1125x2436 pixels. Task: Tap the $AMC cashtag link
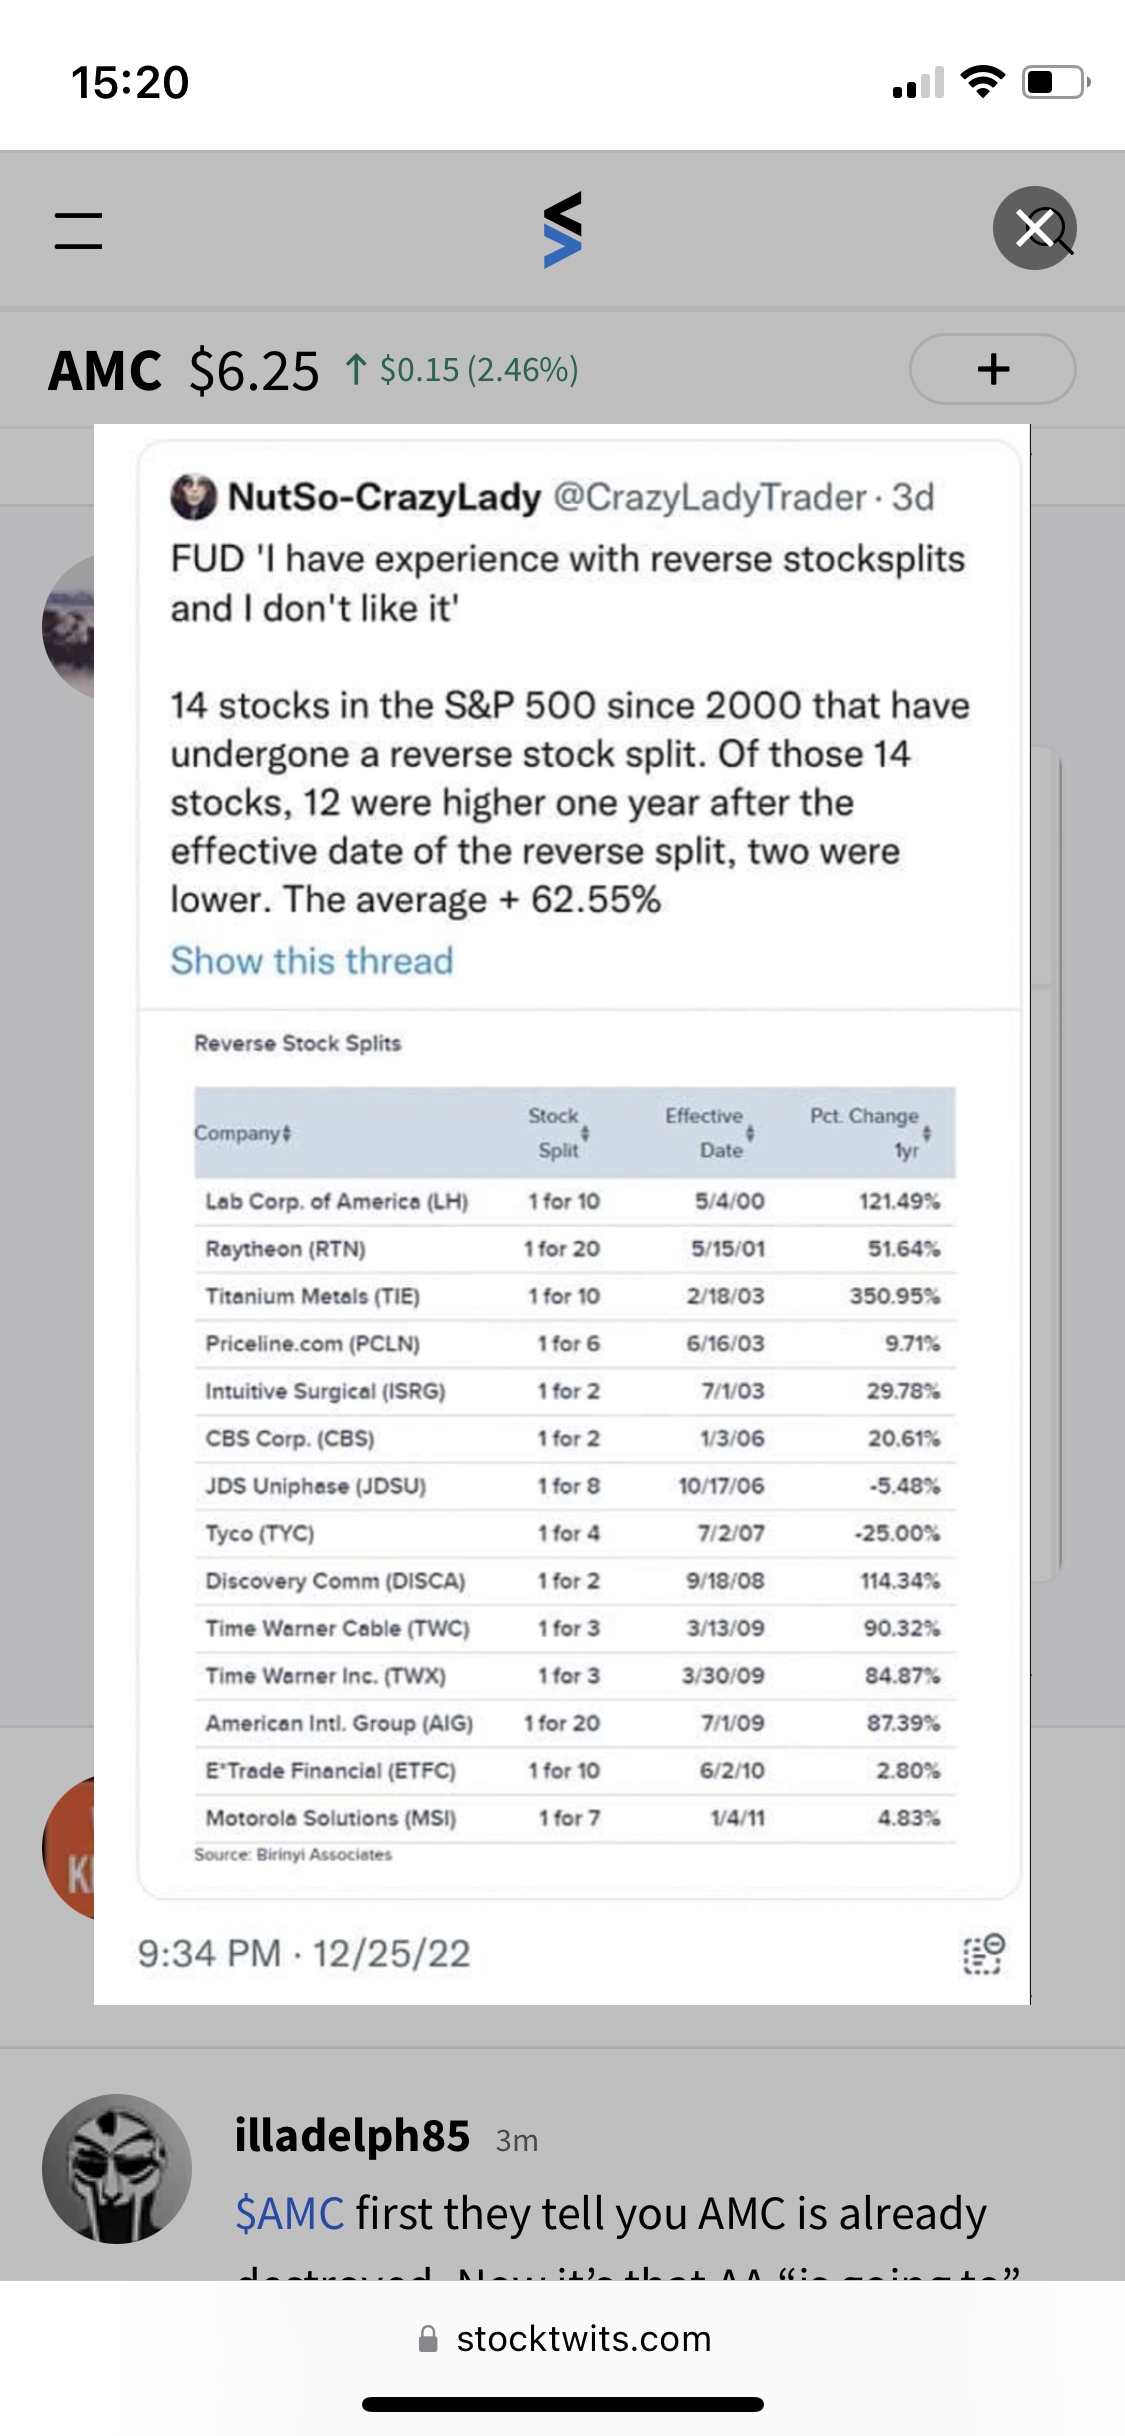(289, 2214)
